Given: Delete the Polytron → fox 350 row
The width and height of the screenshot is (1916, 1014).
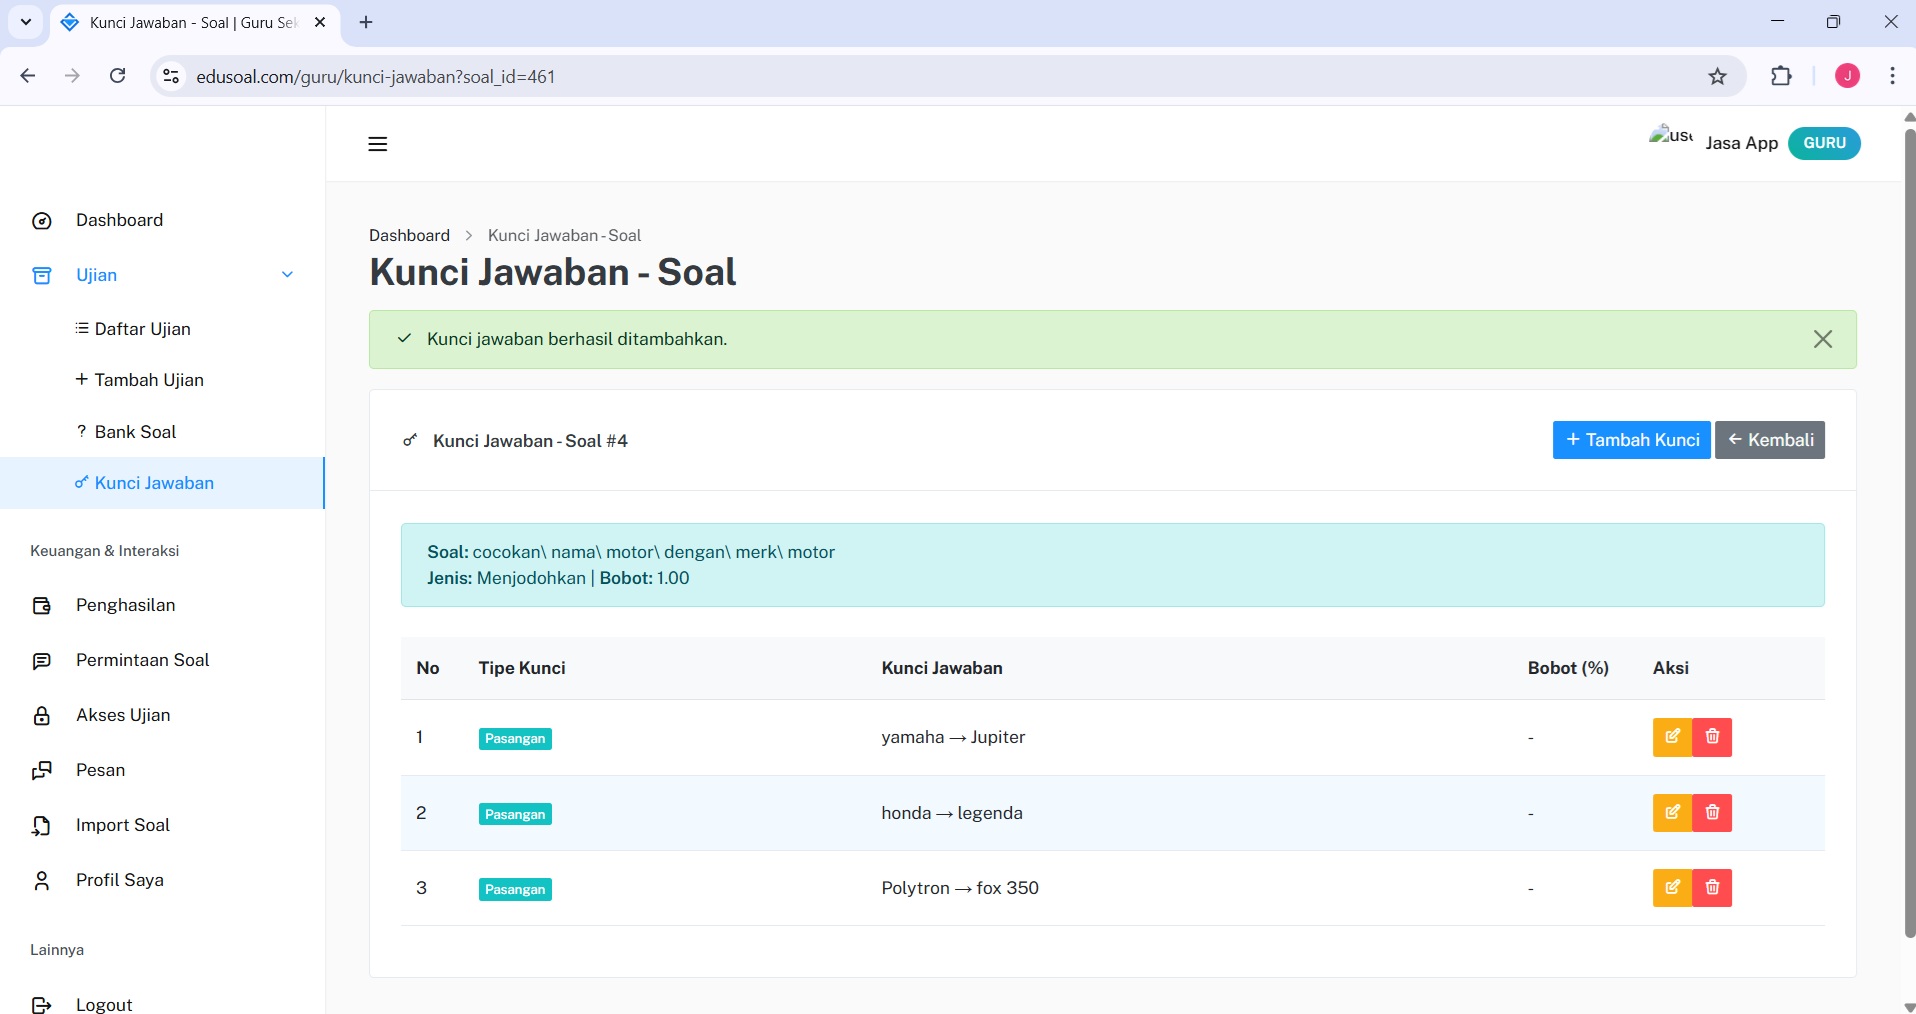Looking at the screenshot, I should coord(1712,887).
